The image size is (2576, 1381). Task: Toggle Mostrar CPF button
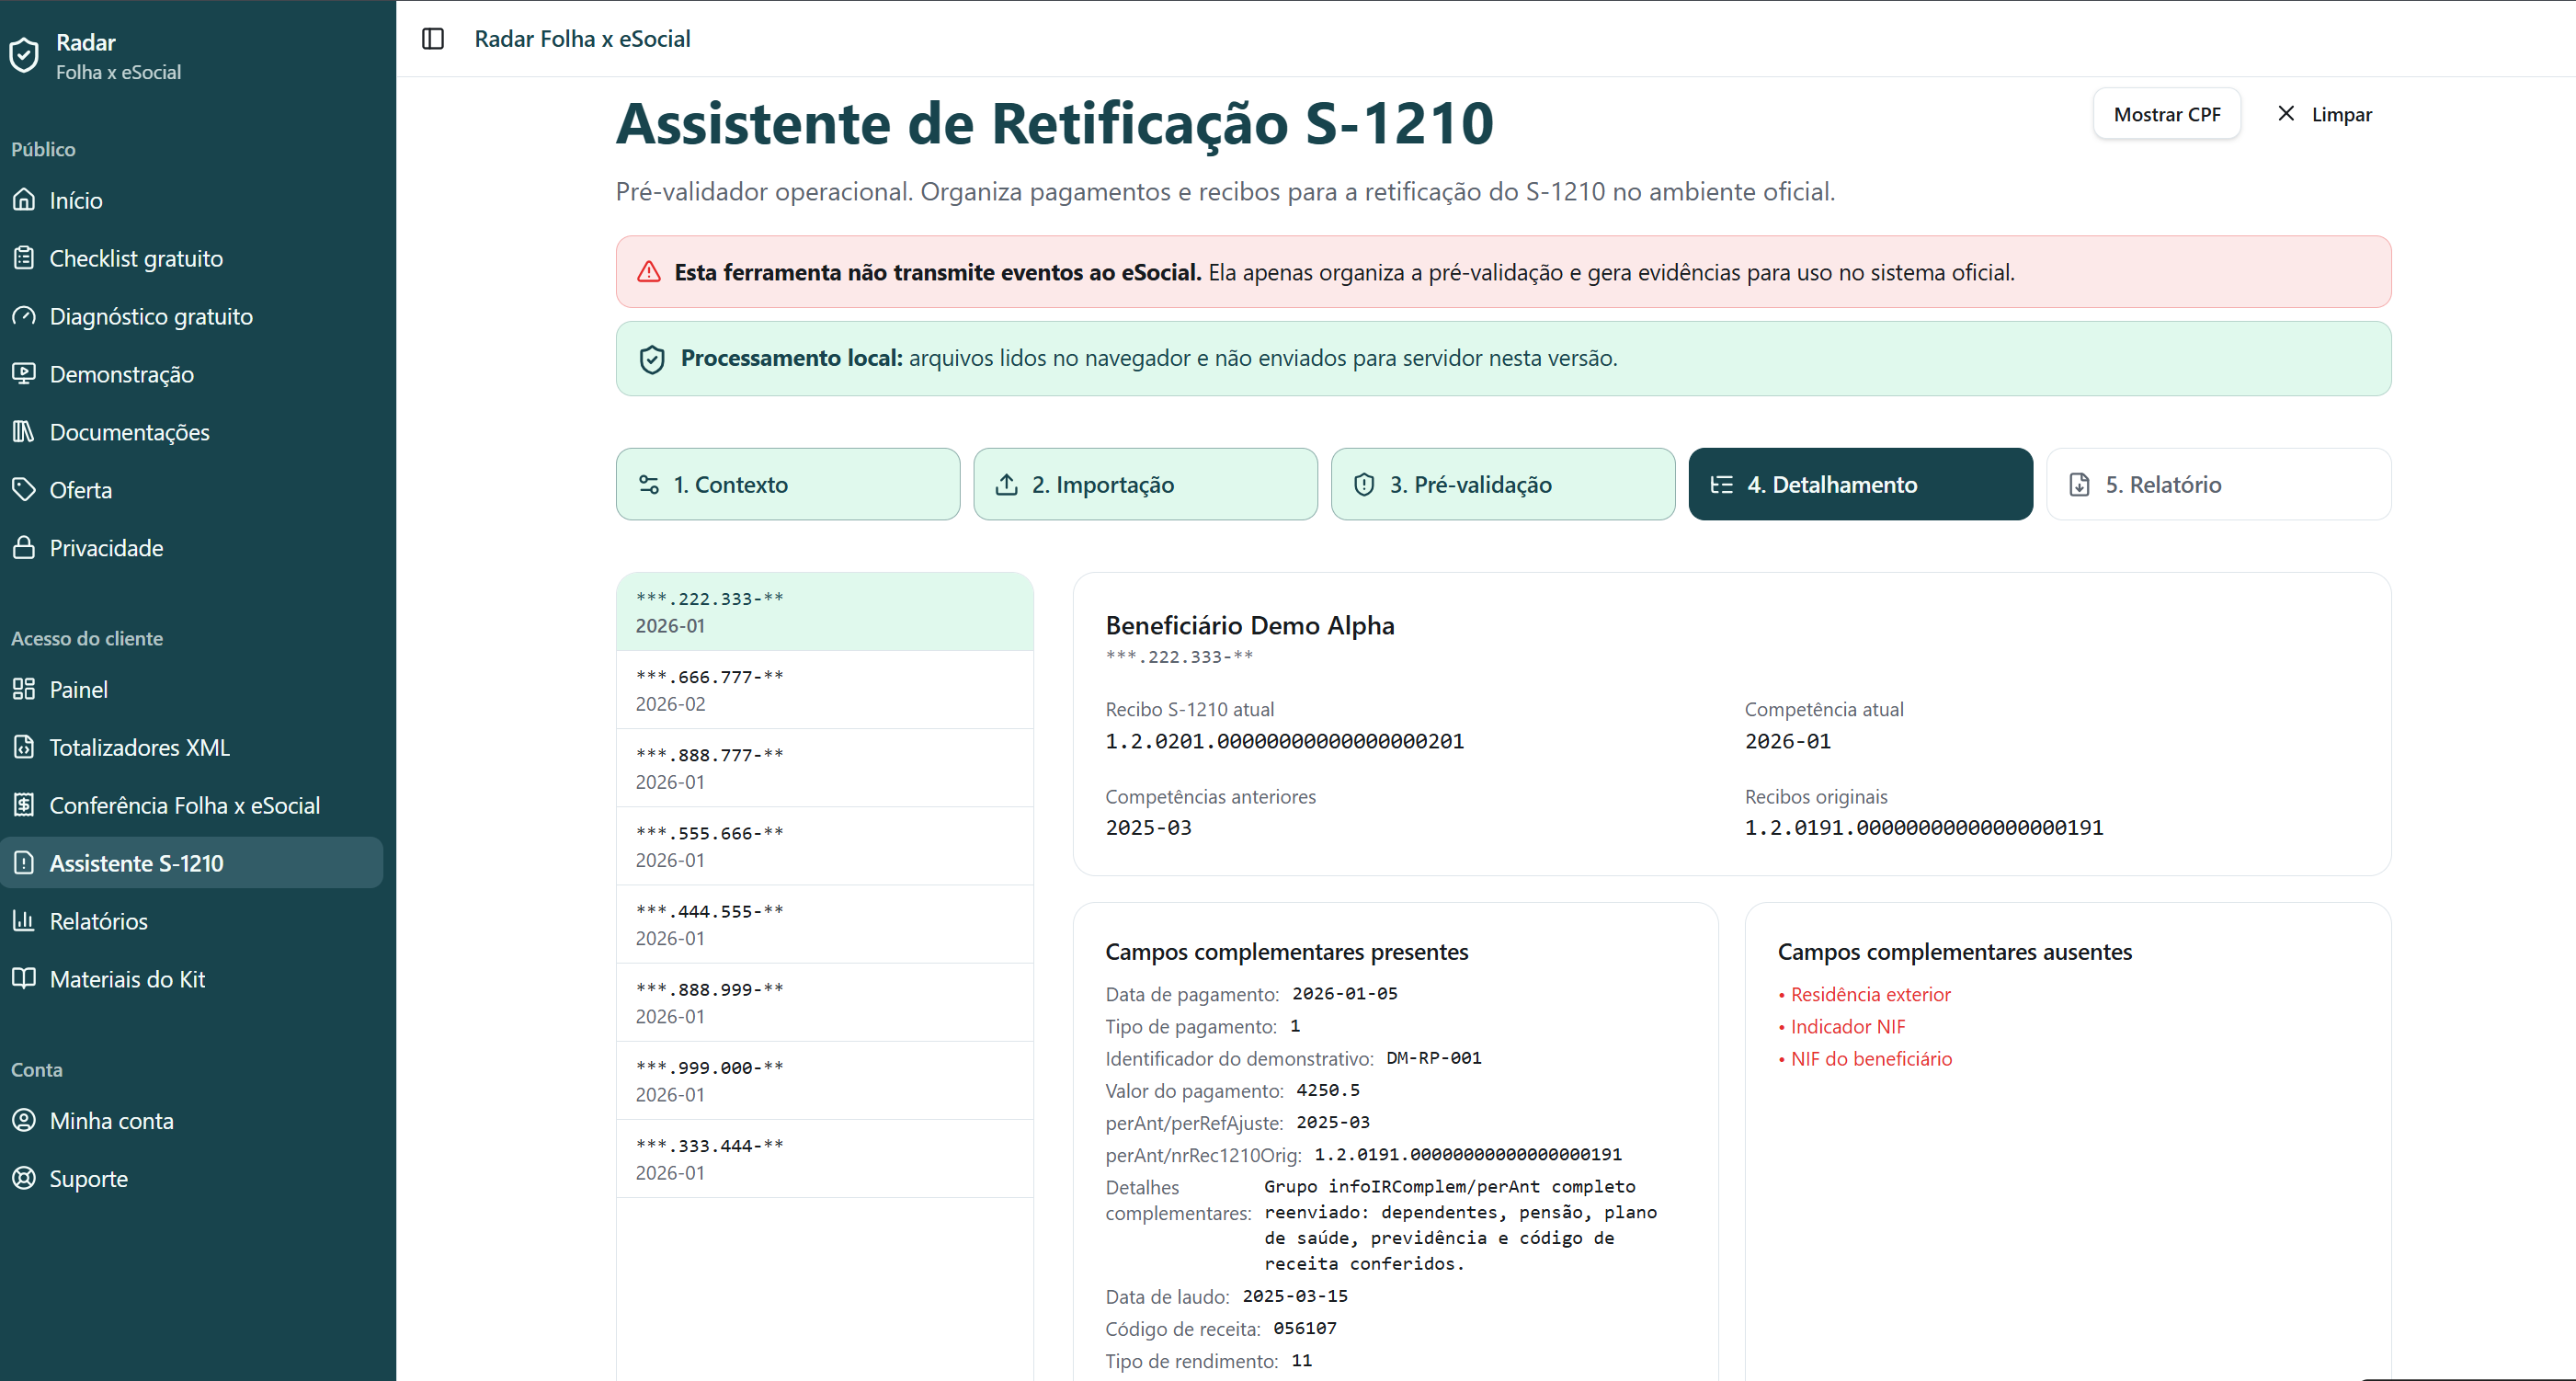2167,114
